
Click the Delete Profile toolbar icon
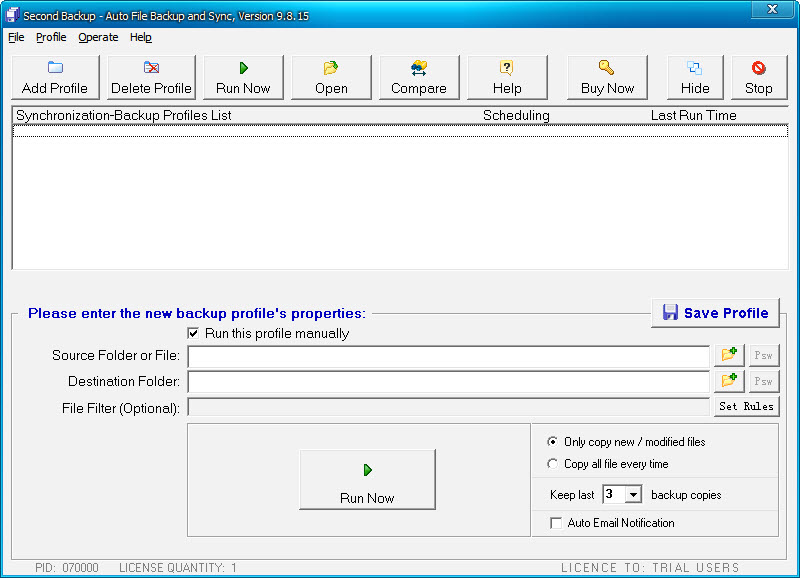[x=151, y=68]
